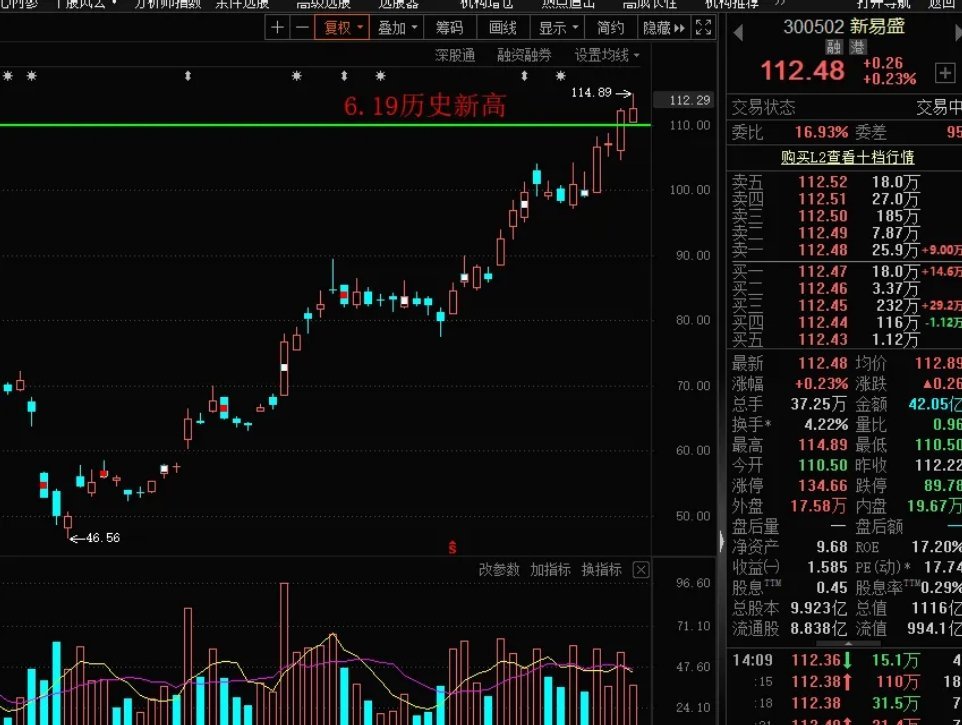Screen dimensions: 962x725
Task: Open 购买L2查看十档行情 link
Action: (x=847, y=158)
